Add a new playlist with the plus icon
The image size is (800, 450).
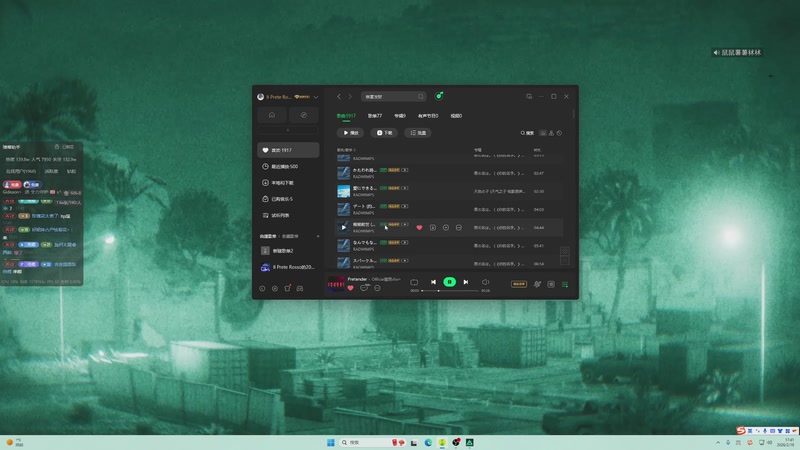(318, 236)
